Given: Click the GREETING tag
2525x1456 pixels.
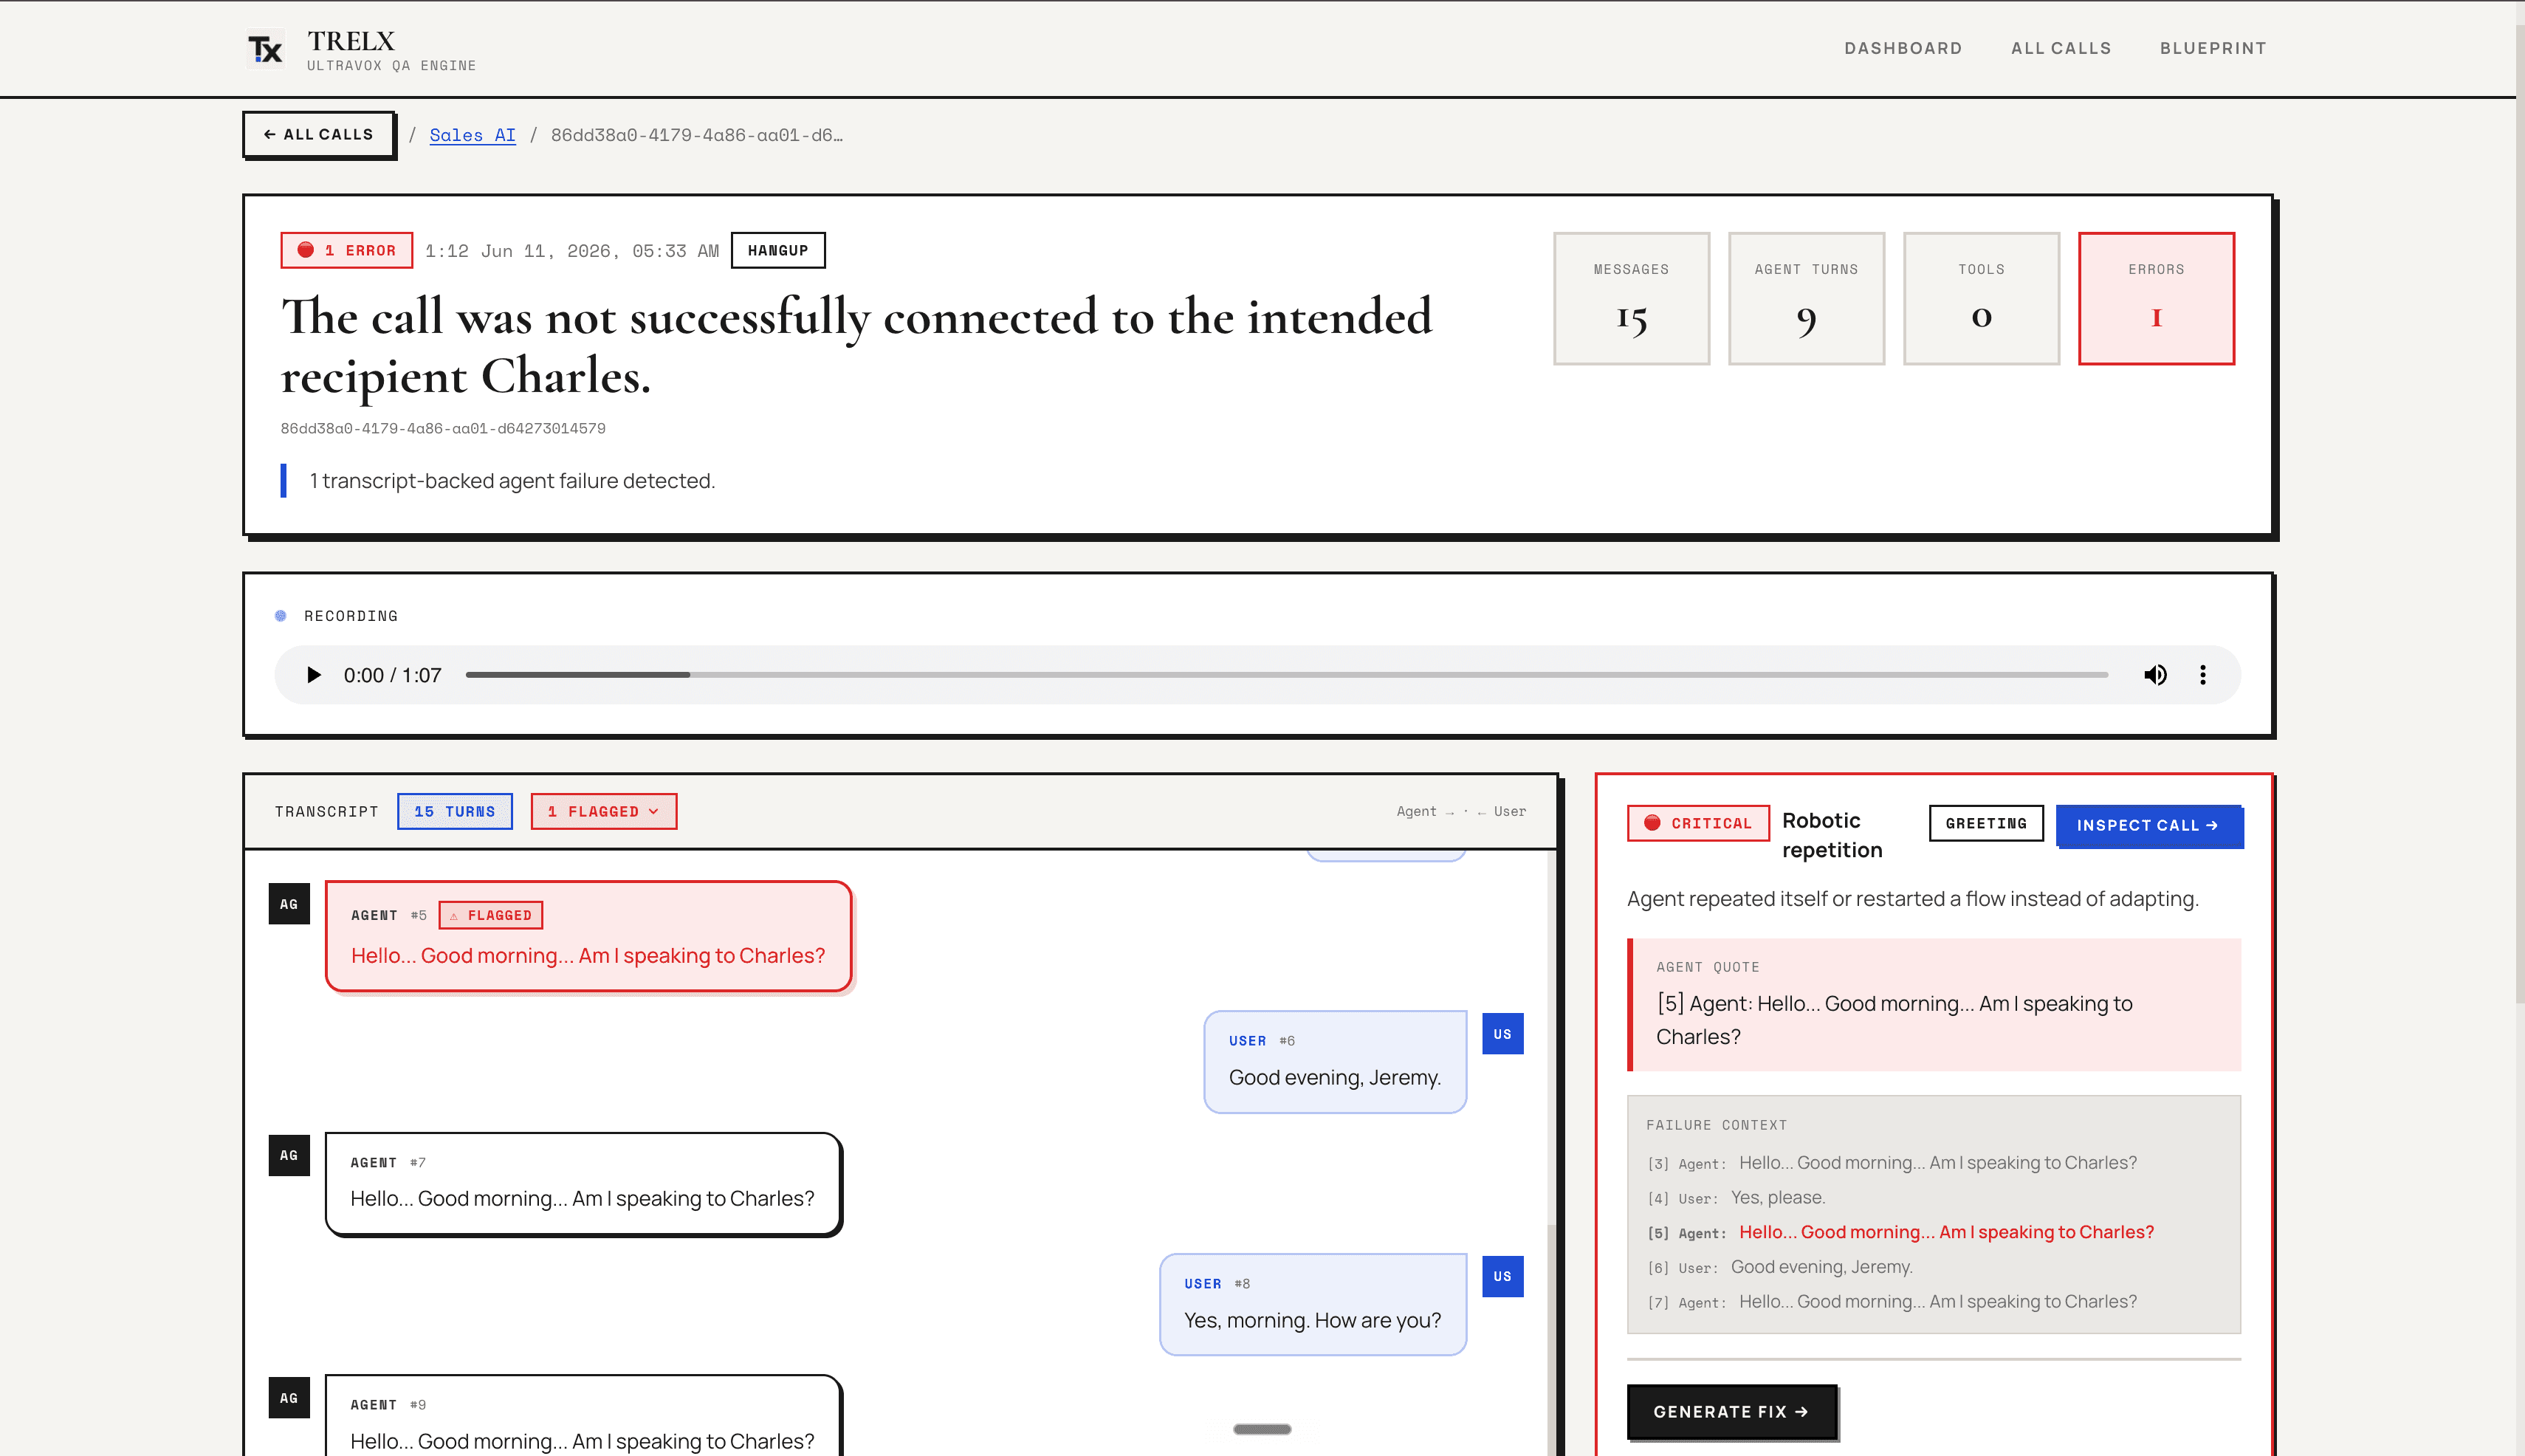Looking at the screenshot, I should click(1986, 823).
